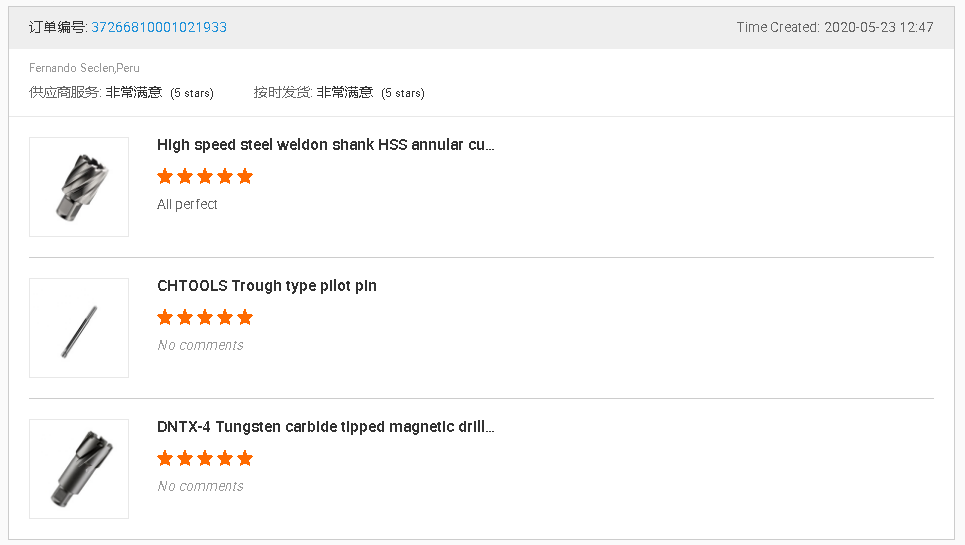965x545 pixels.
Task: Click the third star of pilot pin rating
Action: click(205, 317)
